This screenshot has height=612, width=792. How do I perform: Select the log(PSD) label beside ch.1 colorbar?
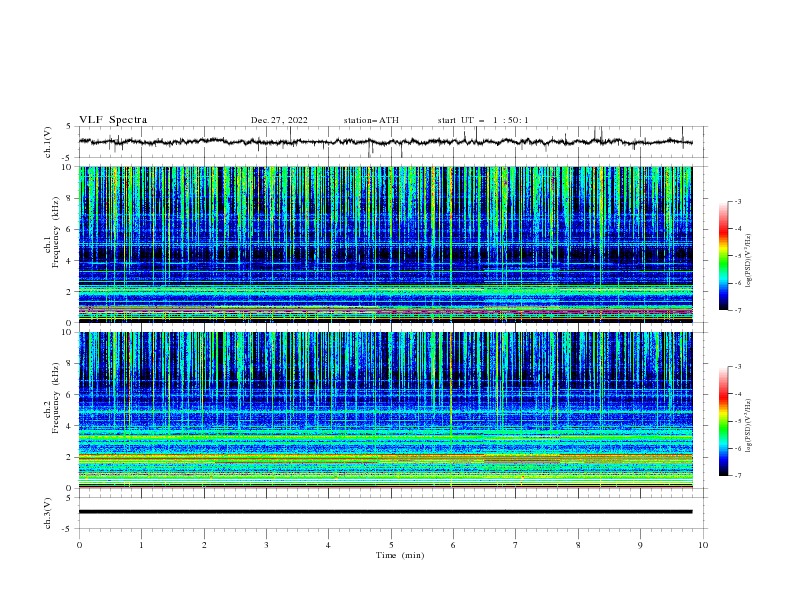tap(748, 261)
